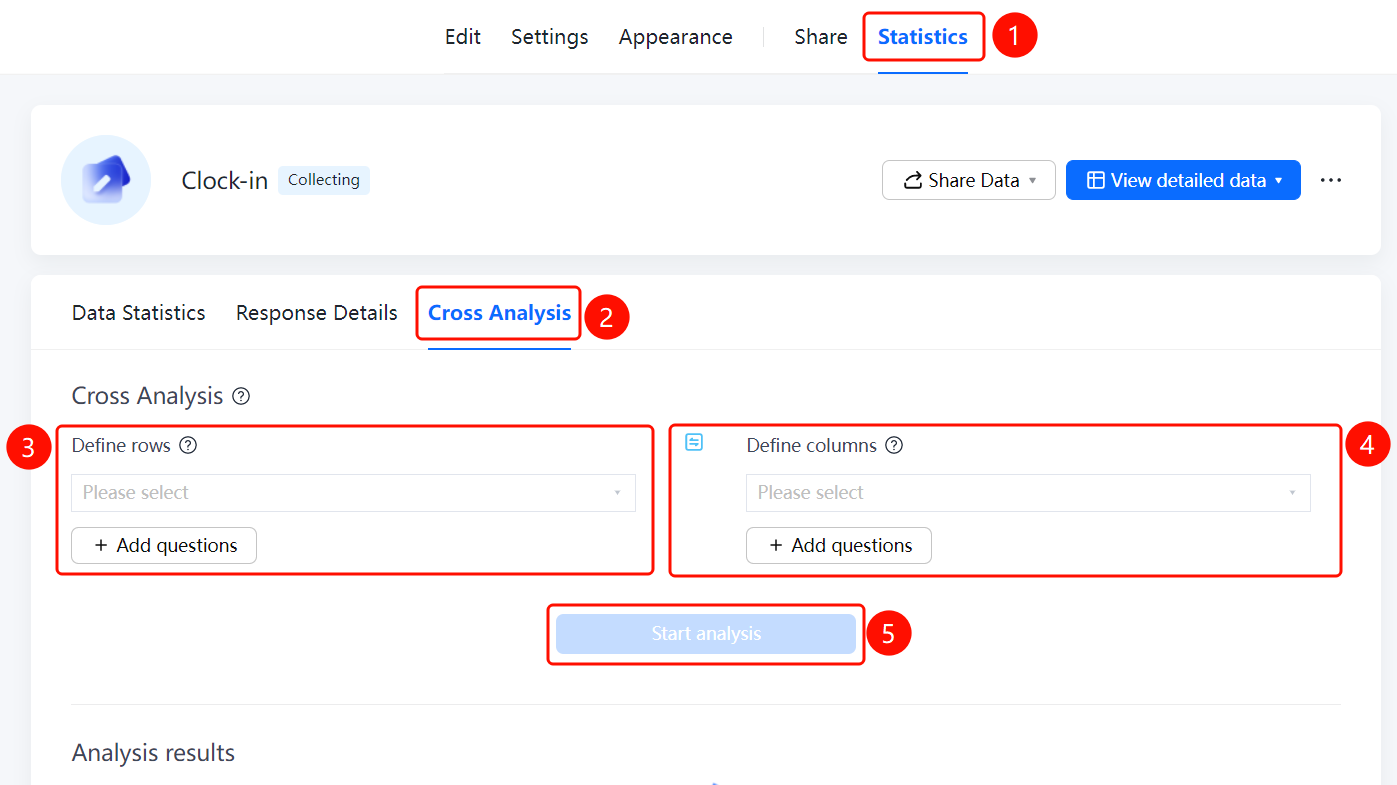Open the Define columns Please select dropdown
1397x785 pixels.
click(1028, 493)
